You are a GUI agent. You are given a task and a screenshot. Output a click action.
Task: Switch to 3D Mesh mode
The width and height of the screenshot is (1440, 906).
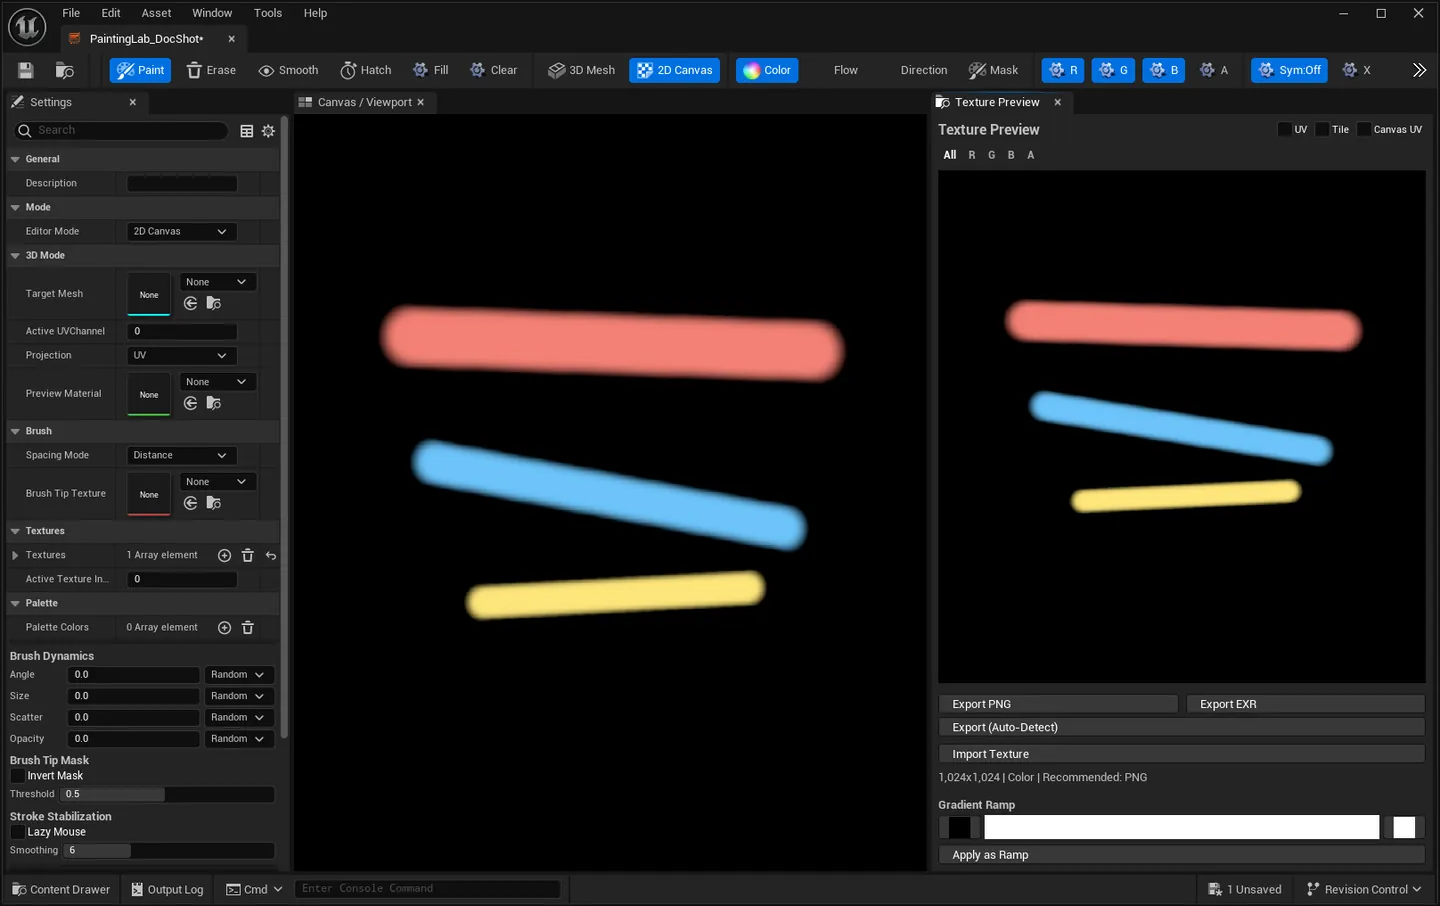(x=582, y=70)
